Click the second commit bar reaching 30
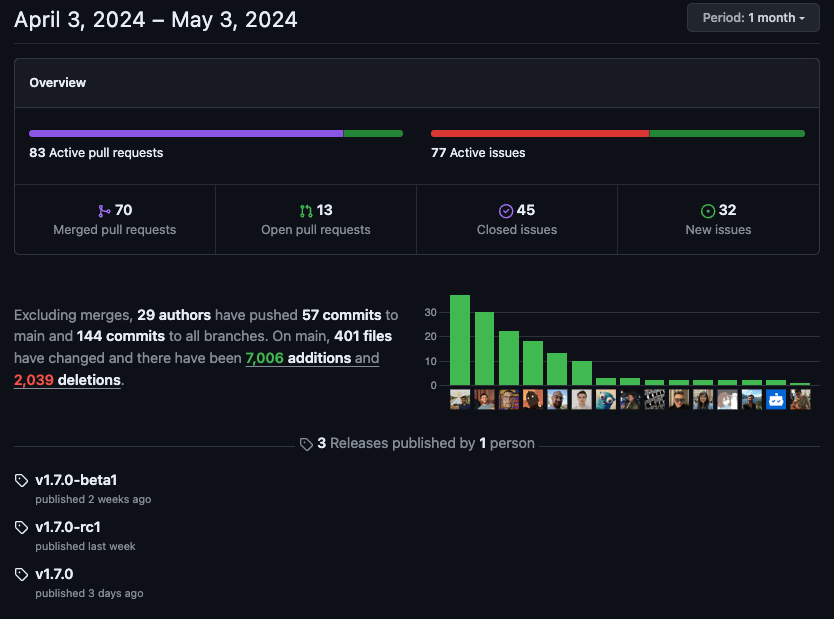The image size is (834, 619). pos(484,348)
